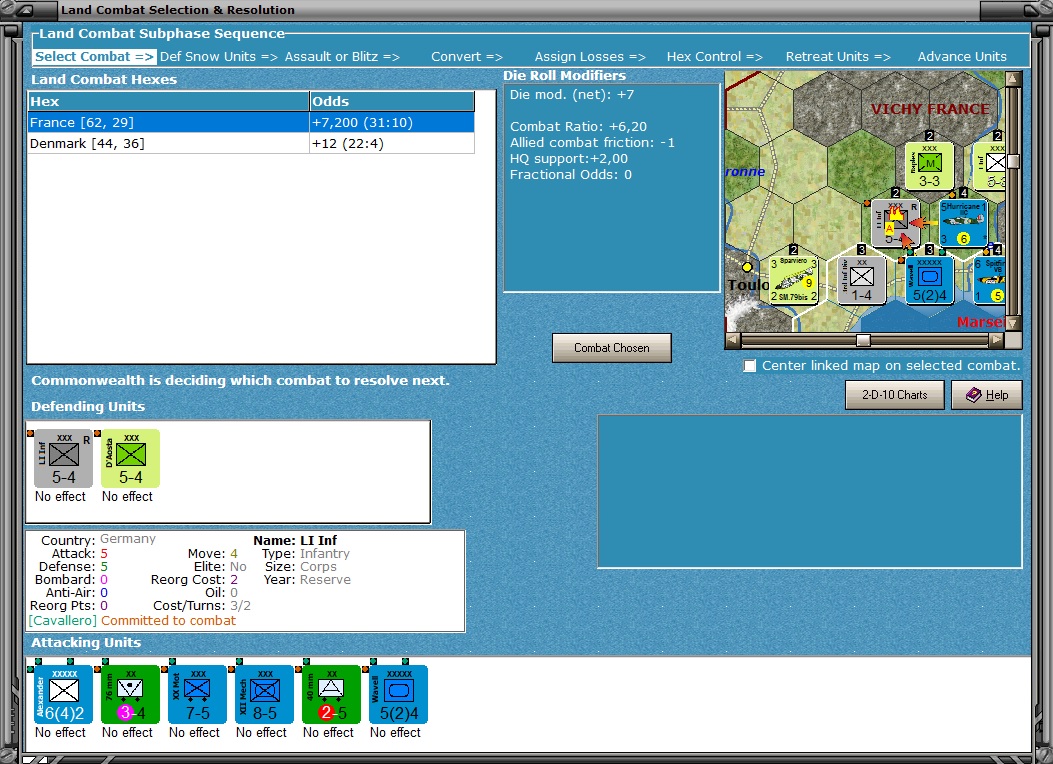This screenshot has height=764, width=1053.
Task: Click the burning combat hex on the mini map
Action: click(x=896, y=222)
